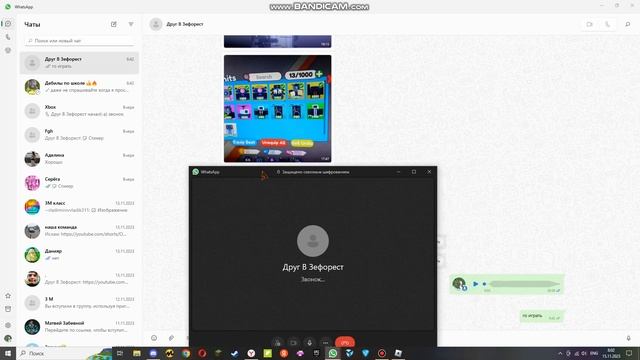Start a video call from chat header
The width and height of the screenshot is (640, 360).
[589, 24]
